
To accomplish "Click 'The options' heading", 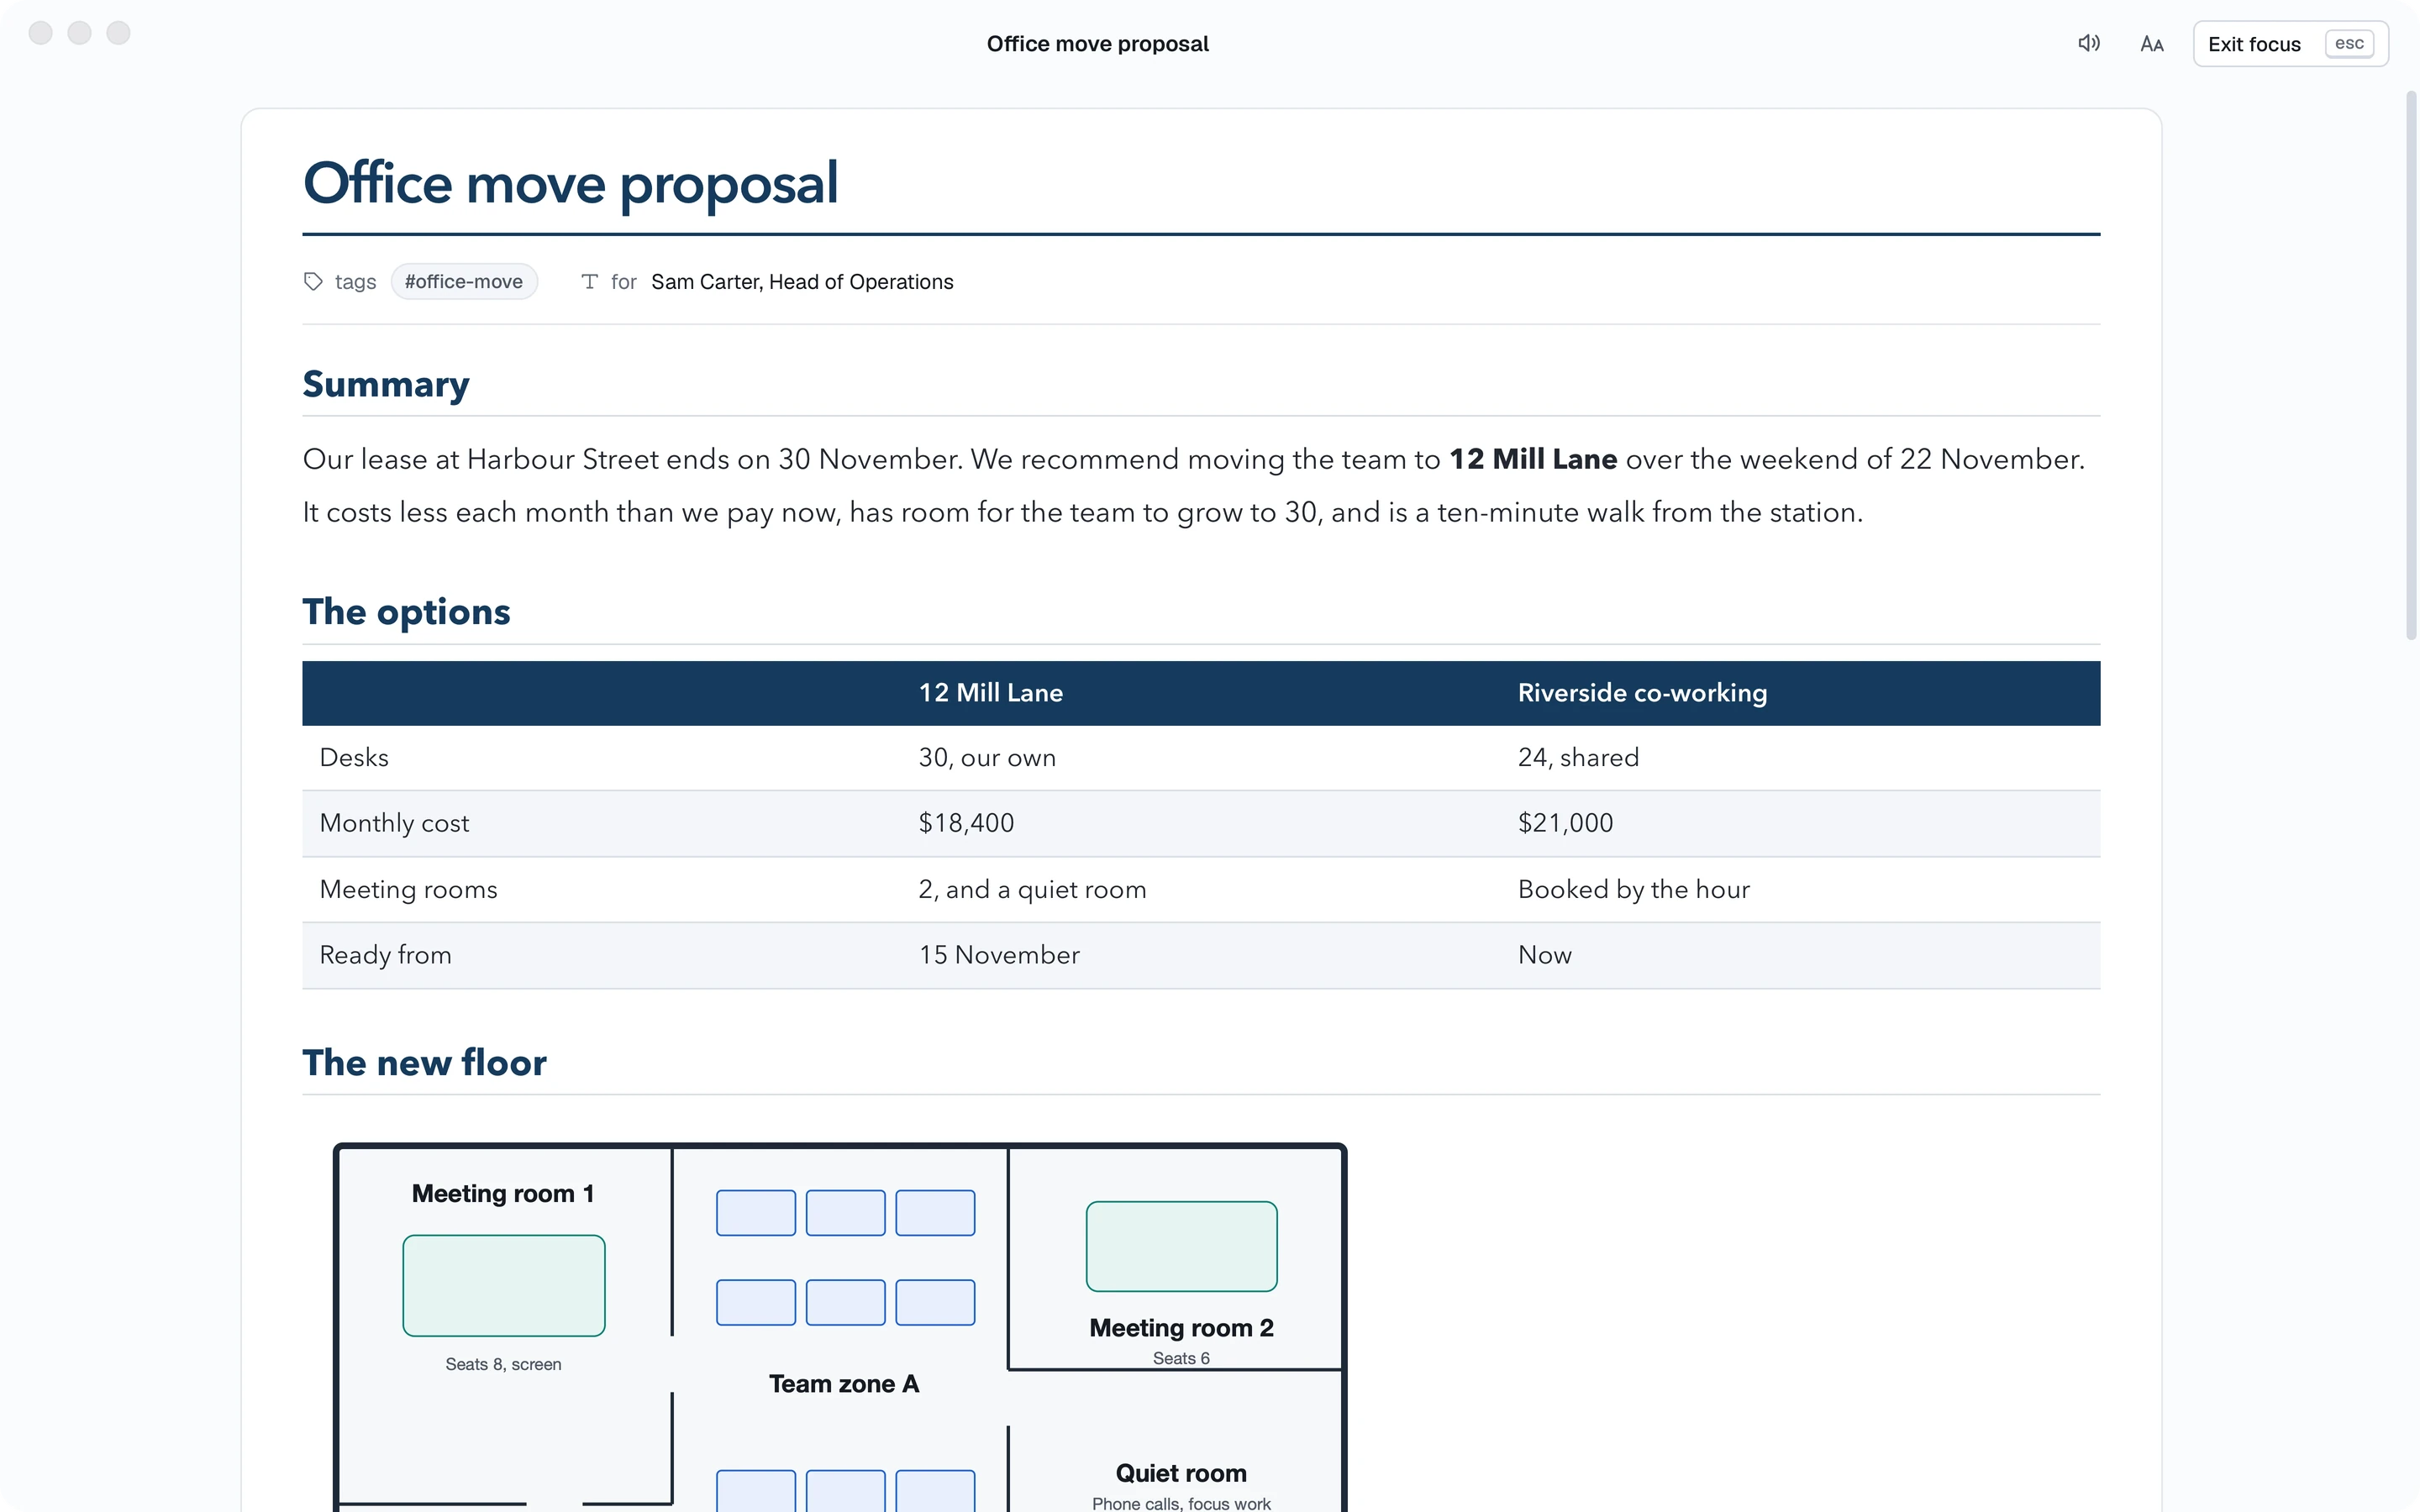I will 406,612.
